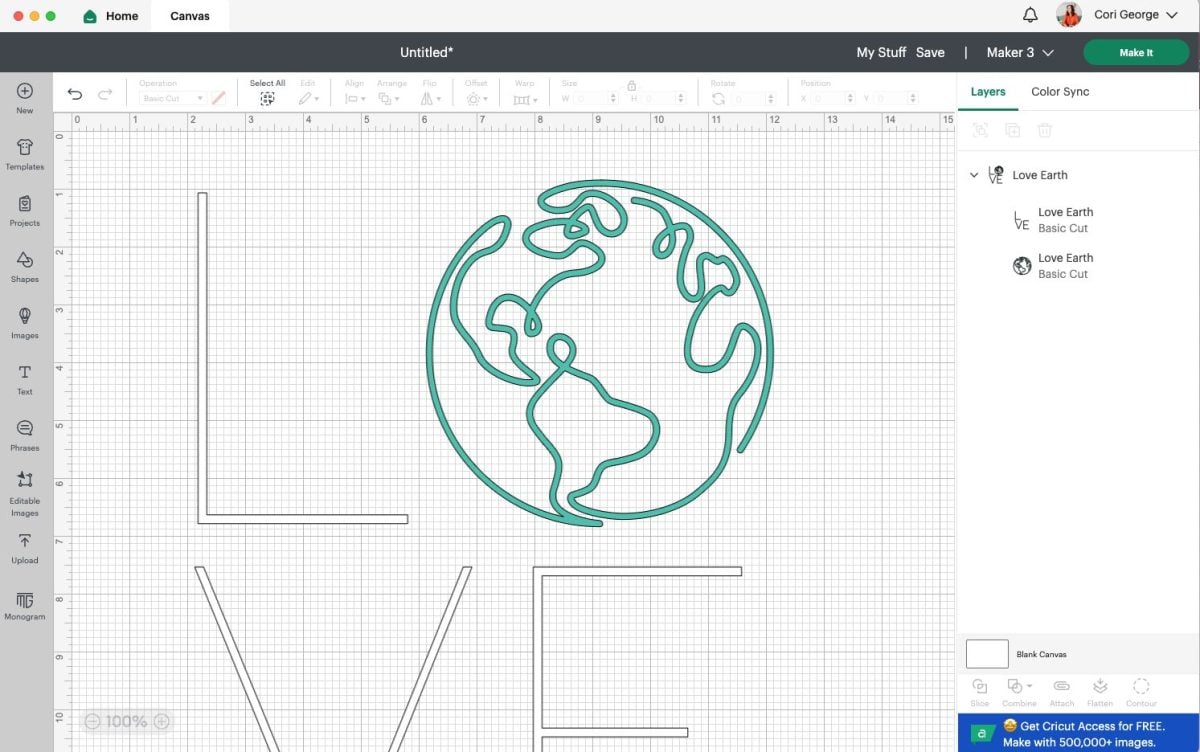Image resolution: width=1200 pixels, height=752 pixels.
Task: Click the Delete trash icon in Layers
Action: pyautogui.click(x=1044, y=130)
